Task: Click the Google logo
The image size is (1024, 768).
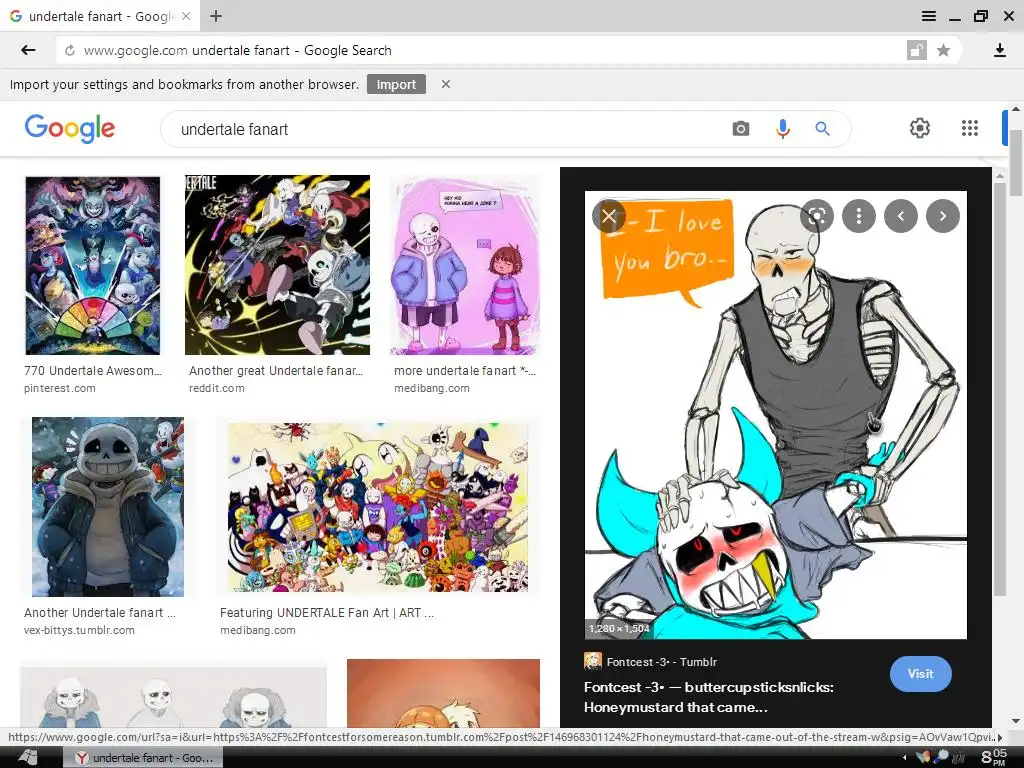Action: (70, 128)
